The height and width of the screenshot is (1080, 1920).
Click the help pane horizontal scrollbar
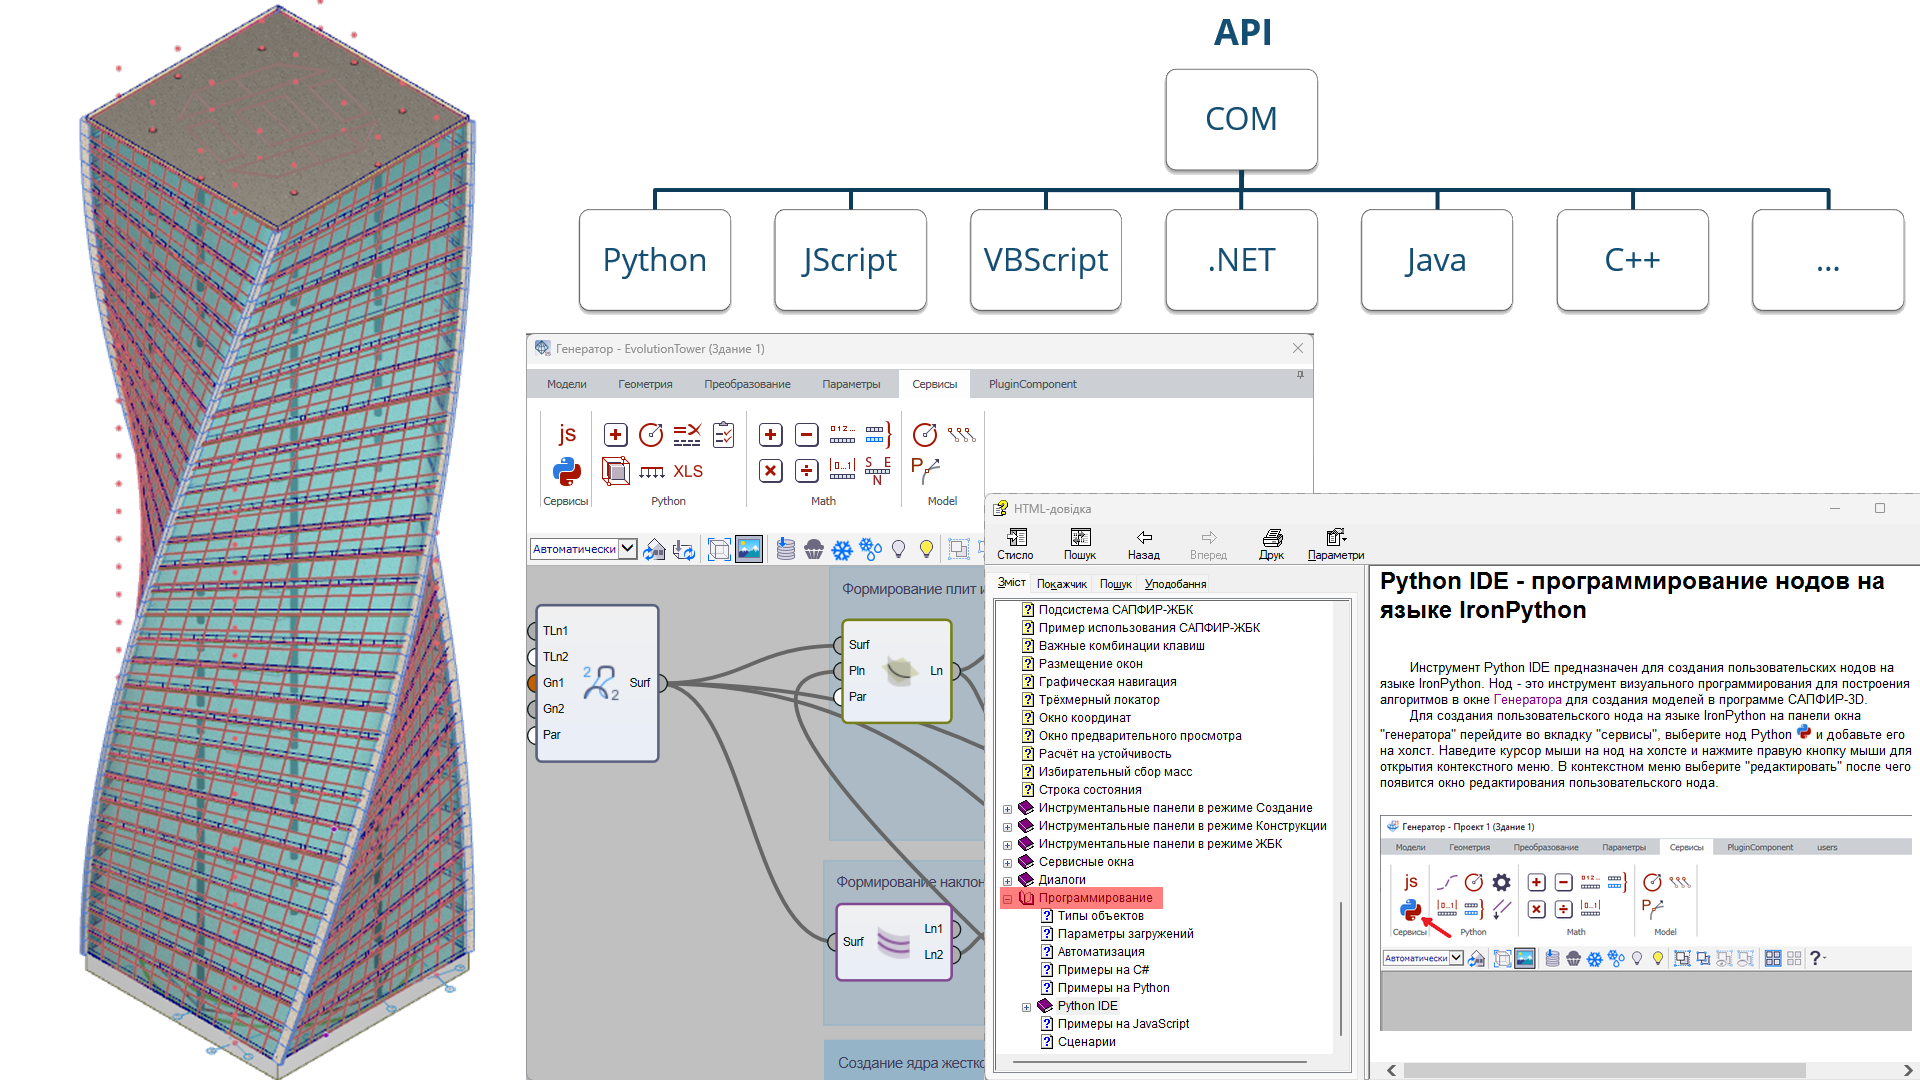coord(1603,1070)
